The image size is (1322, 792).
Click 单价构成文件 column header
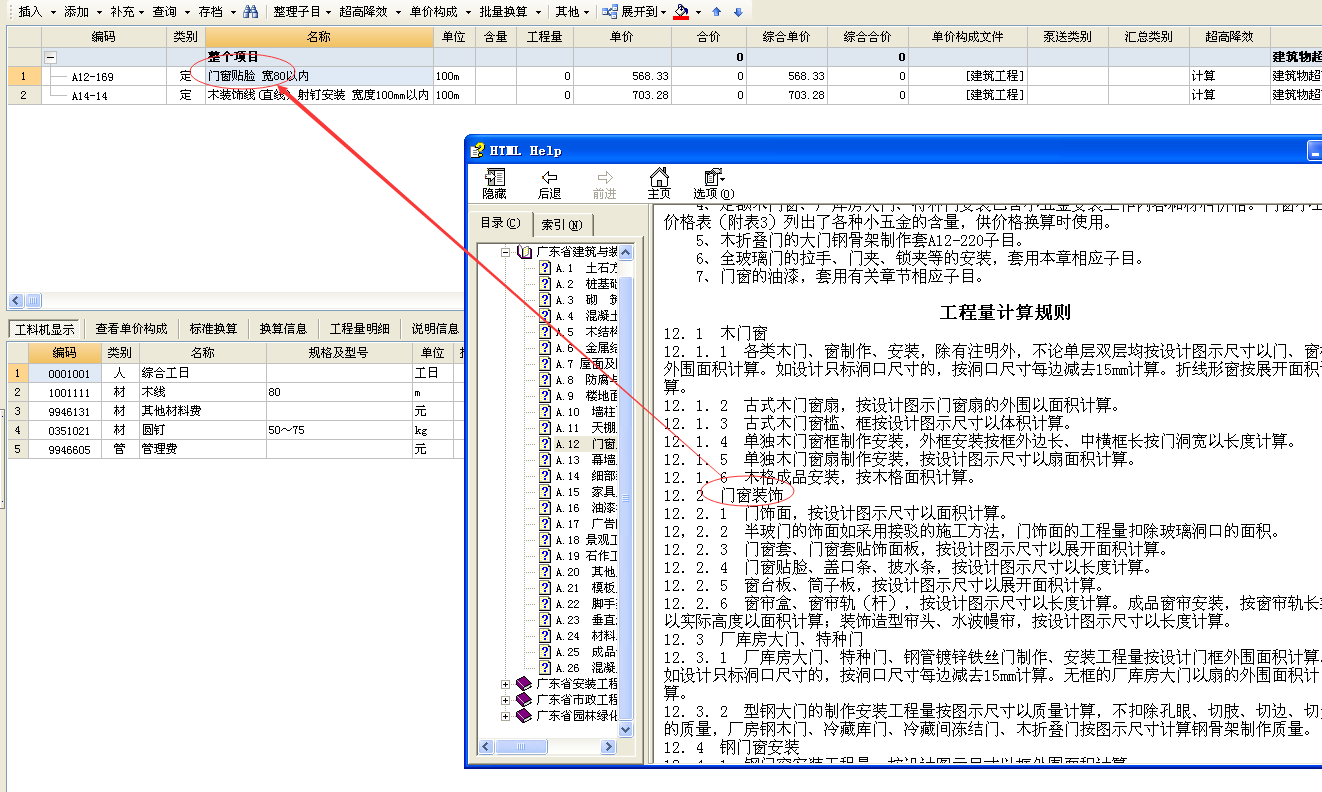click(967, 37)
